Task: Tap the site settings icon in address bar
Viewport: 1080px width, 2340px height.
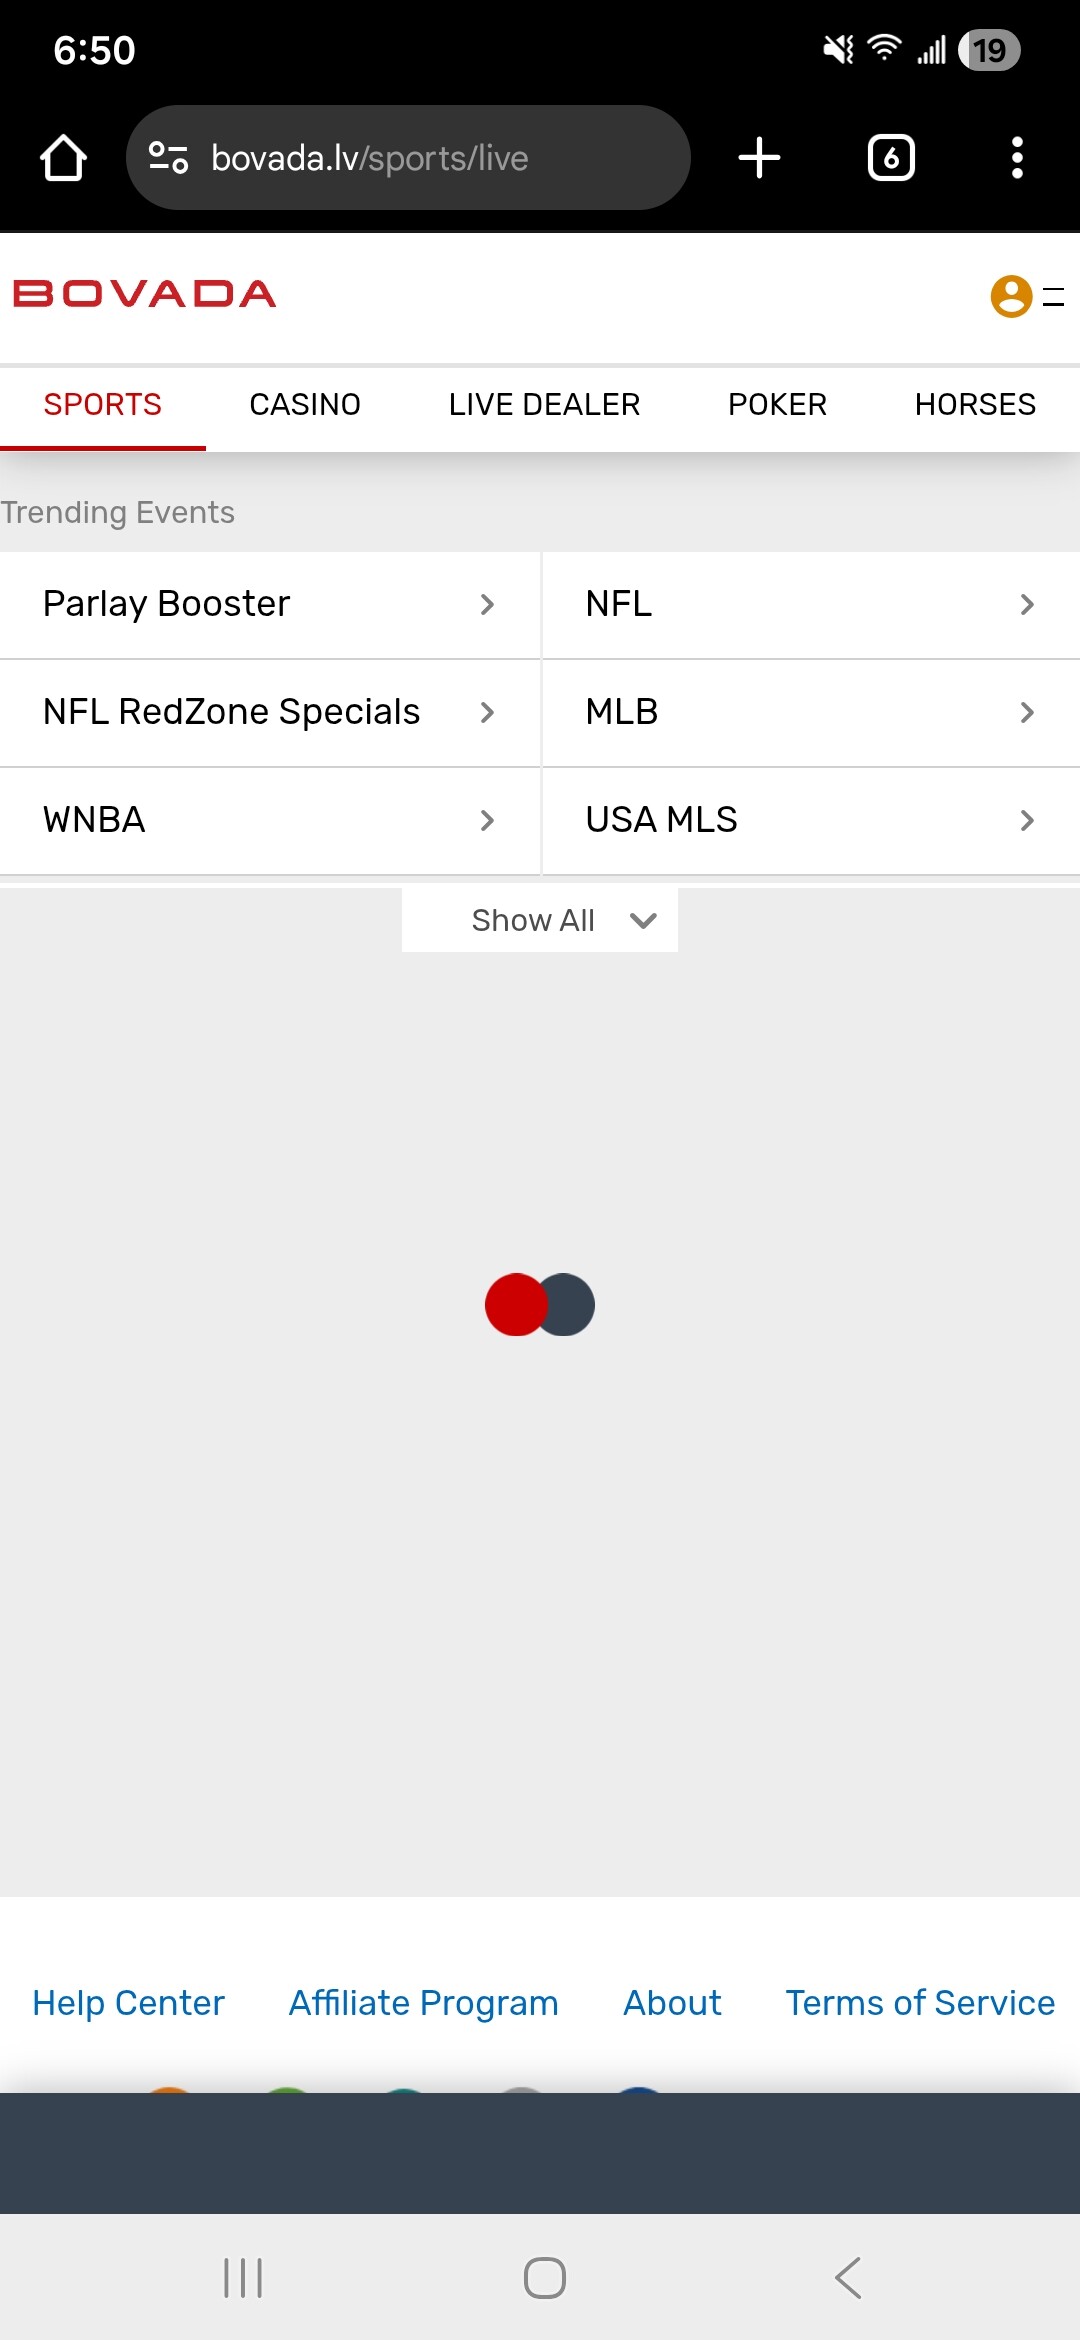Action: coord(168,158)
